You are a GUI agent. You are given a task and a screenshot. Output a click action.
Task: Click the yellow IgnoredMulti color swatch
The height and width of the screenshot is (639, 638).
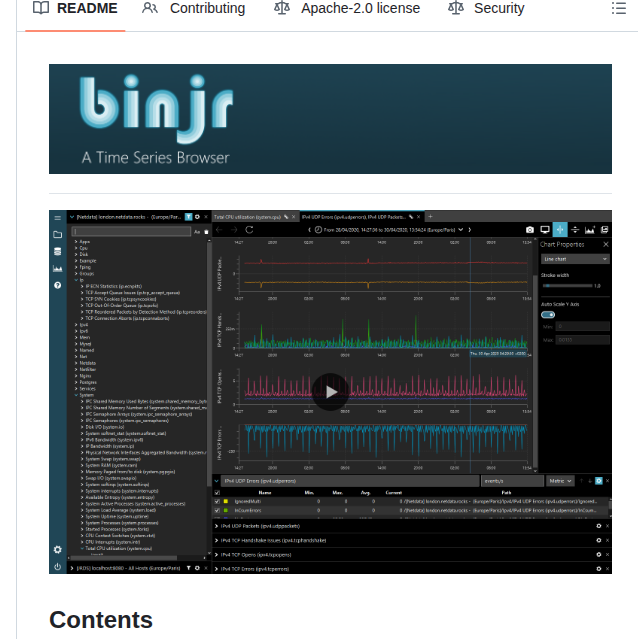pyautogui.click(x=226, y=502)
